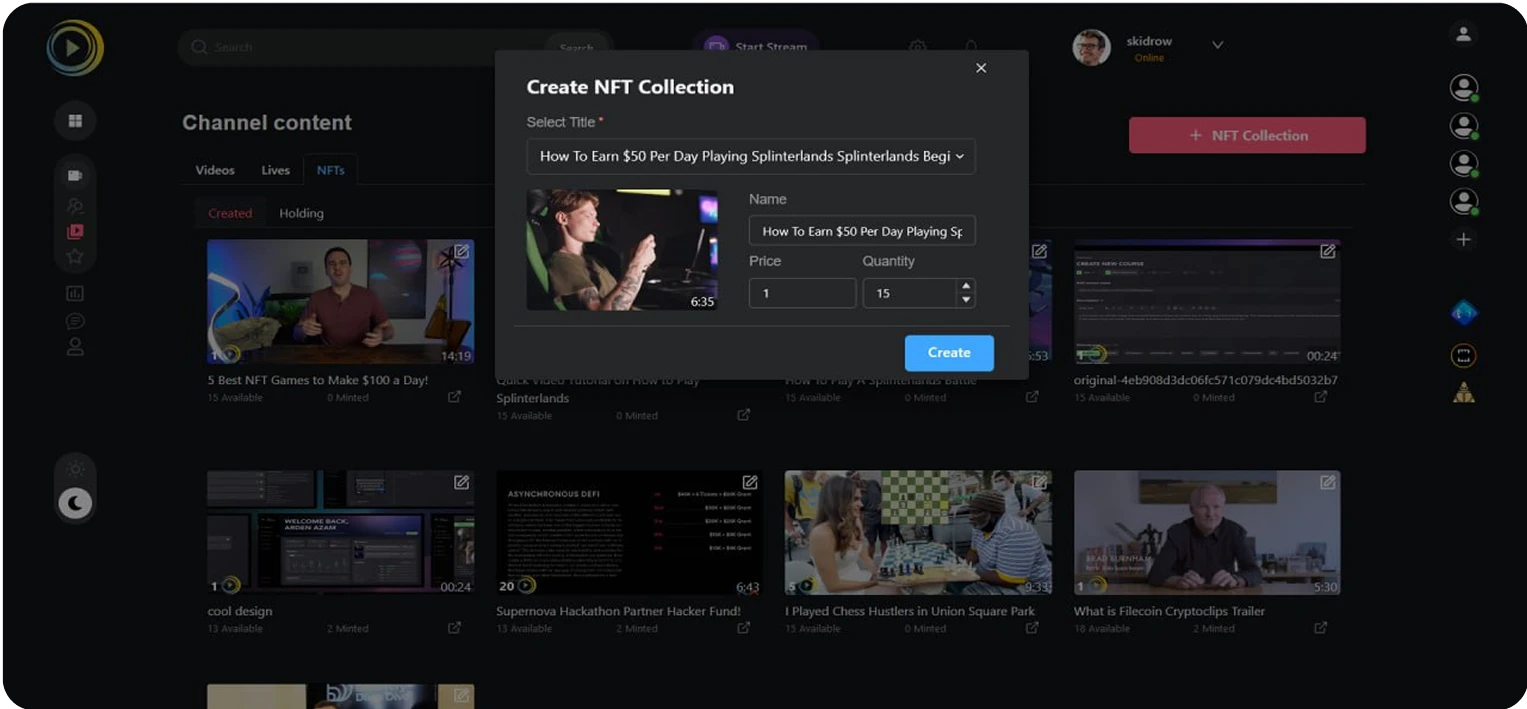Open the video camera icon in sidebar
The height and width of the screenshot is (709, 1527).
pos(75,175)
